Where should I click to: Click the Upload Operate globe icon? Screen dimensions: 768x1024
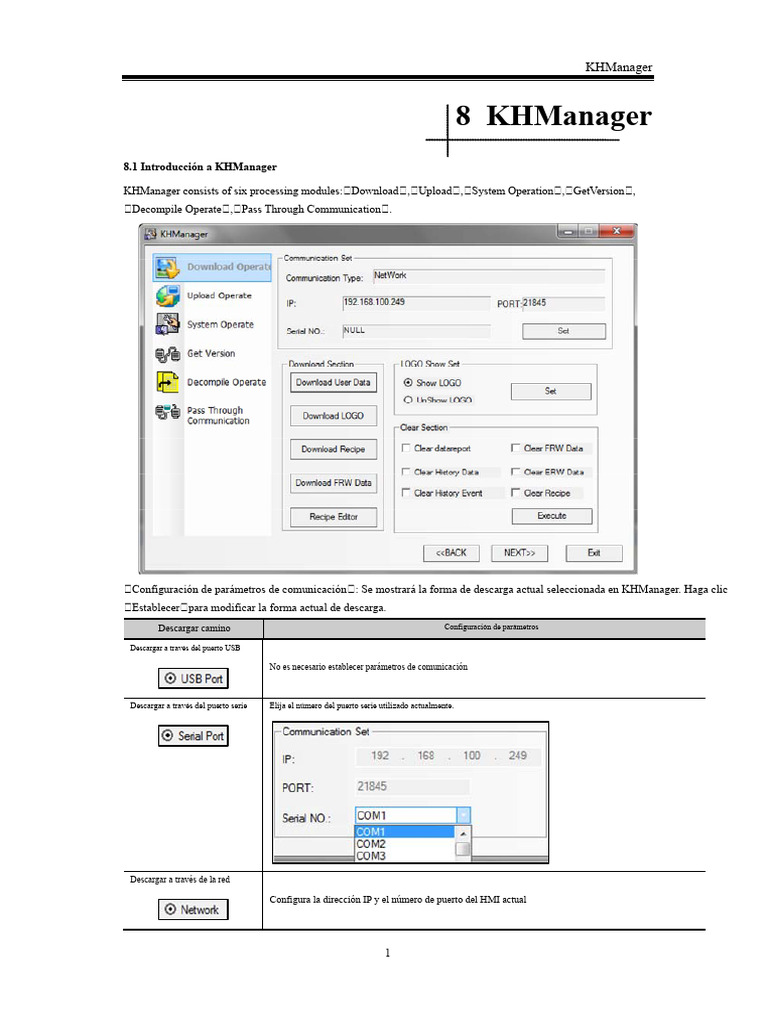coord(168,296)
